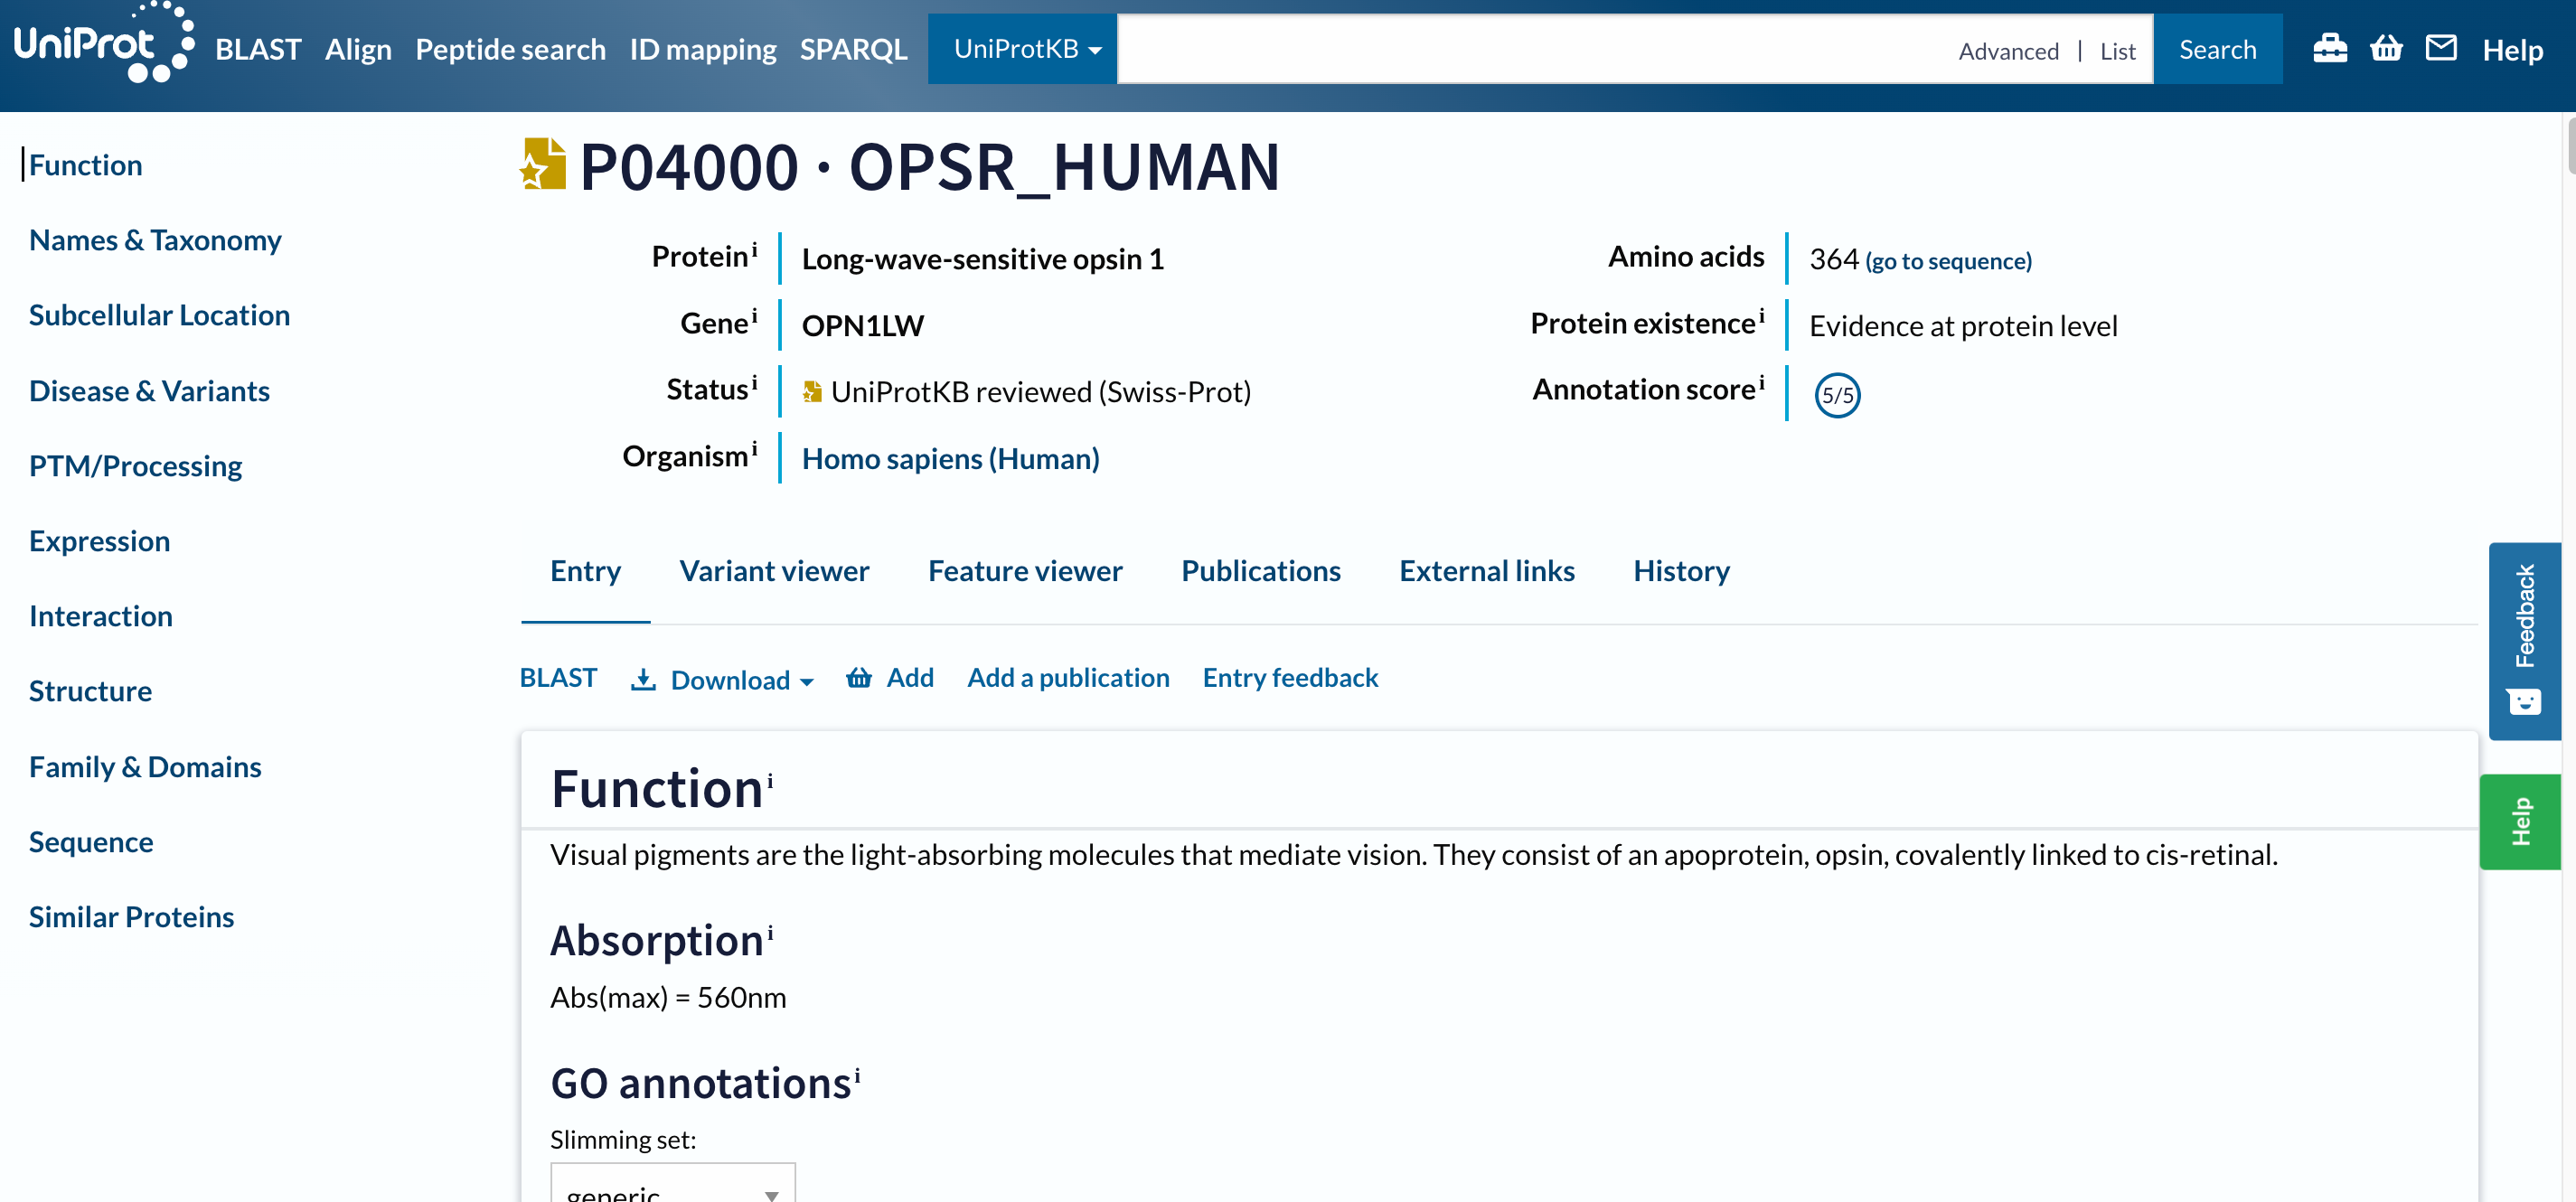
Task: Jump to Function in sidebar
Action: (86, 165)
